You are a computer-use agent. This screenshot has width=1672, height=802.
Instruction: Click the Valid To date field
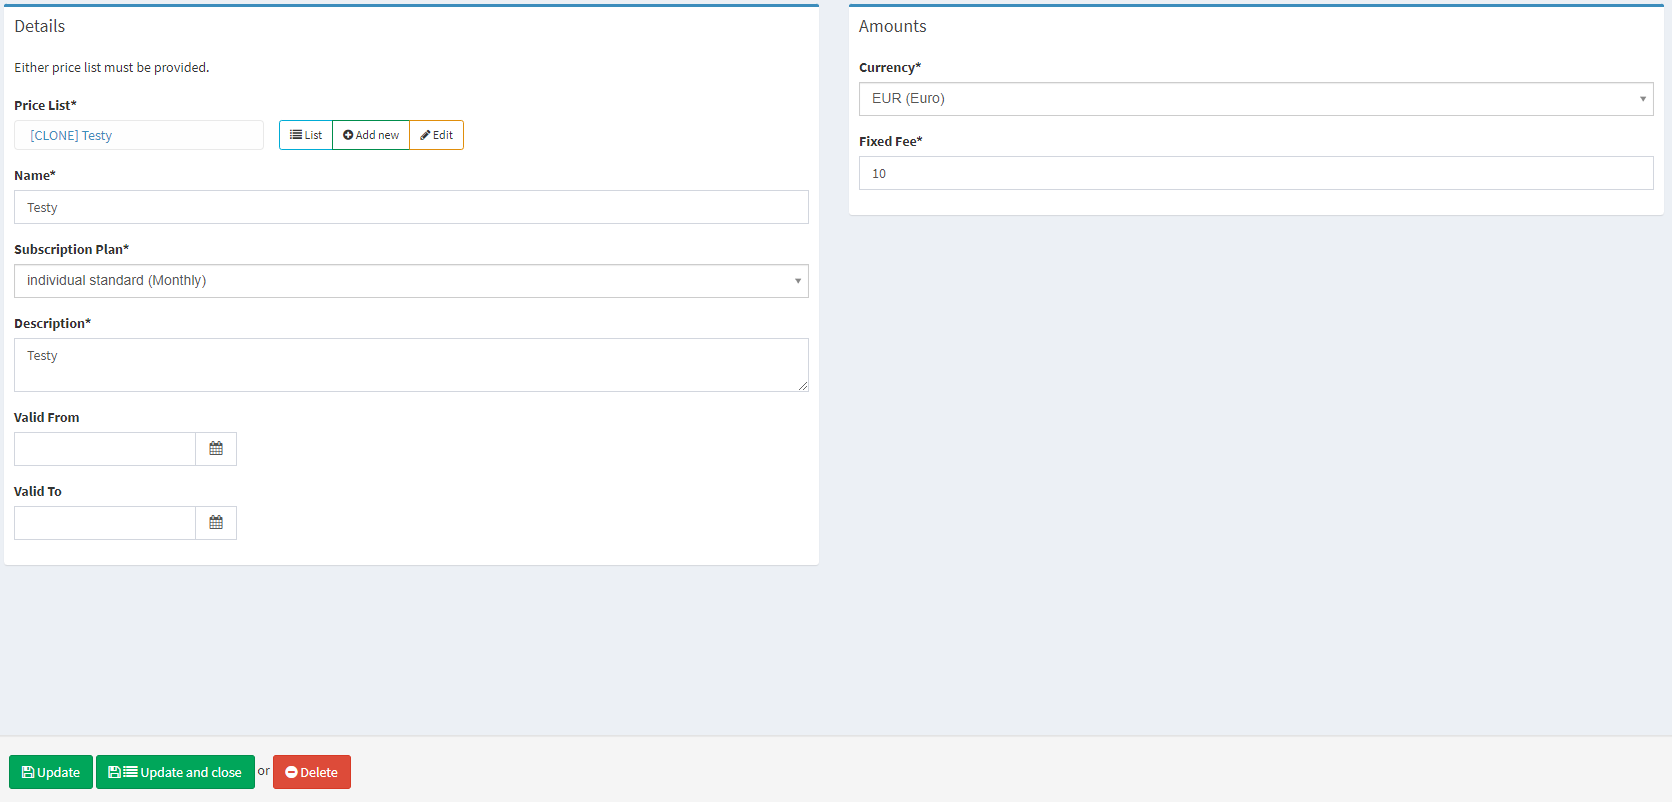tap(105, 523)
